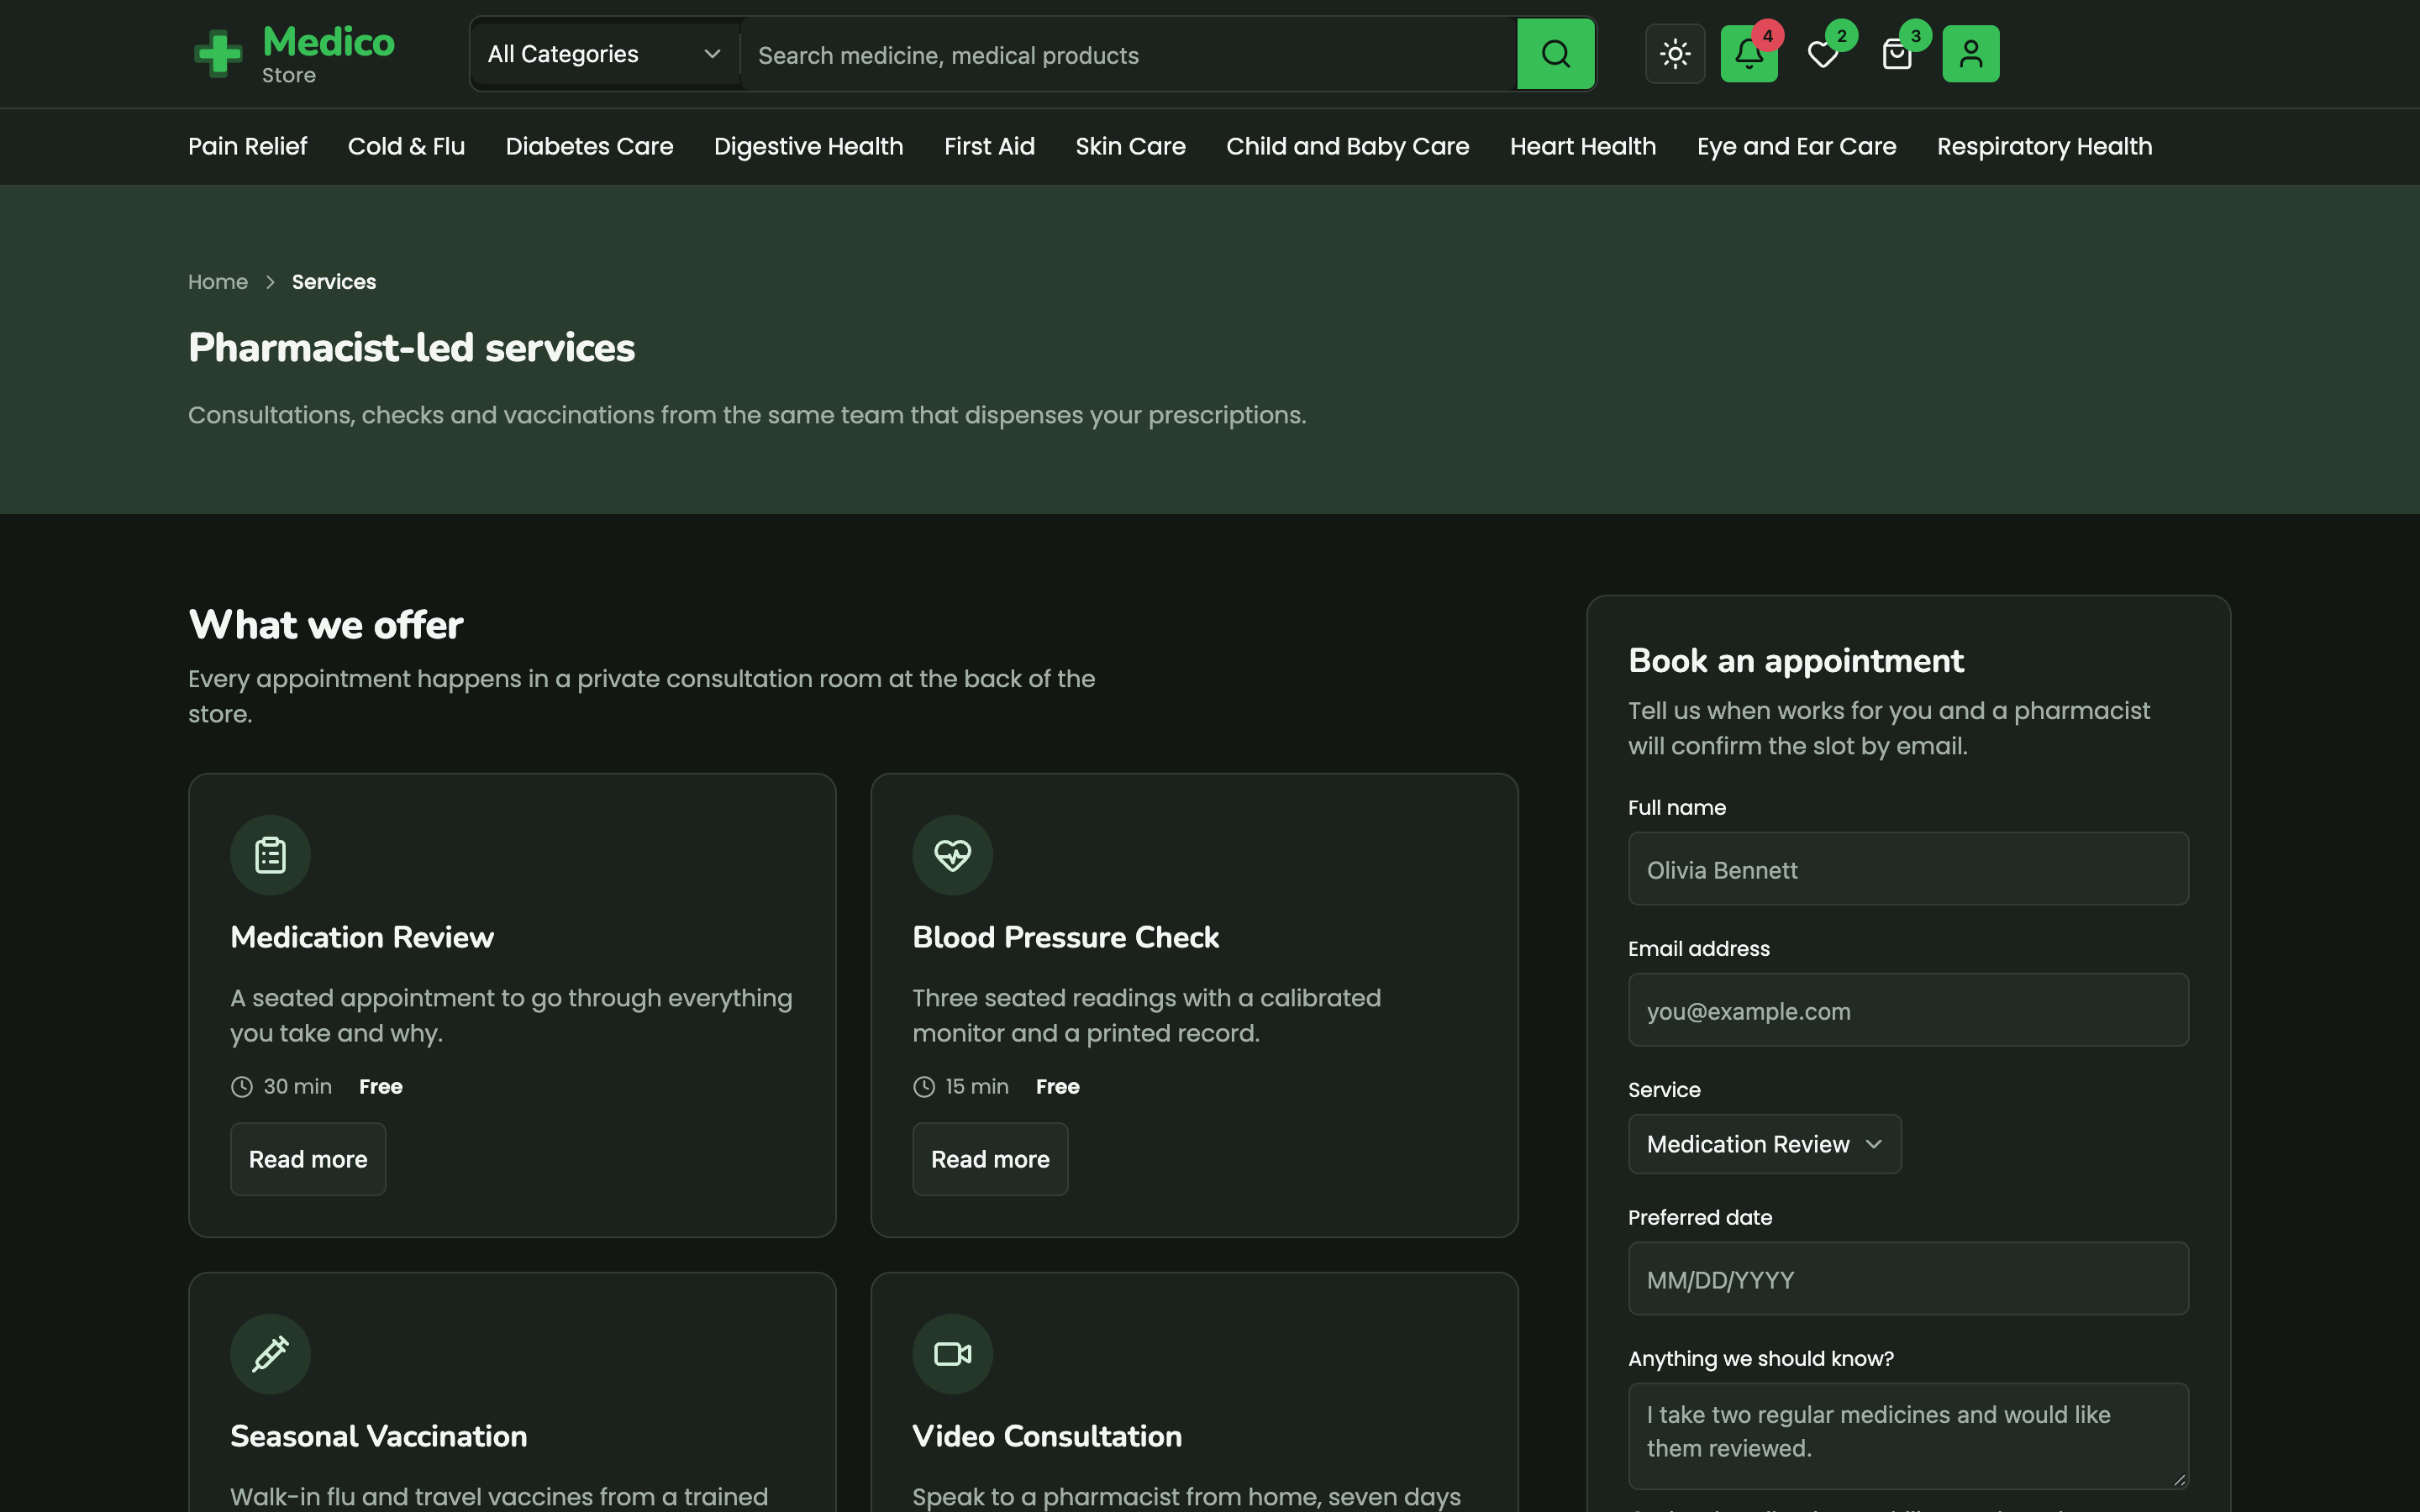Click the Service field label
Screen dimensions: 2420x1512
click(1663, 1090)
